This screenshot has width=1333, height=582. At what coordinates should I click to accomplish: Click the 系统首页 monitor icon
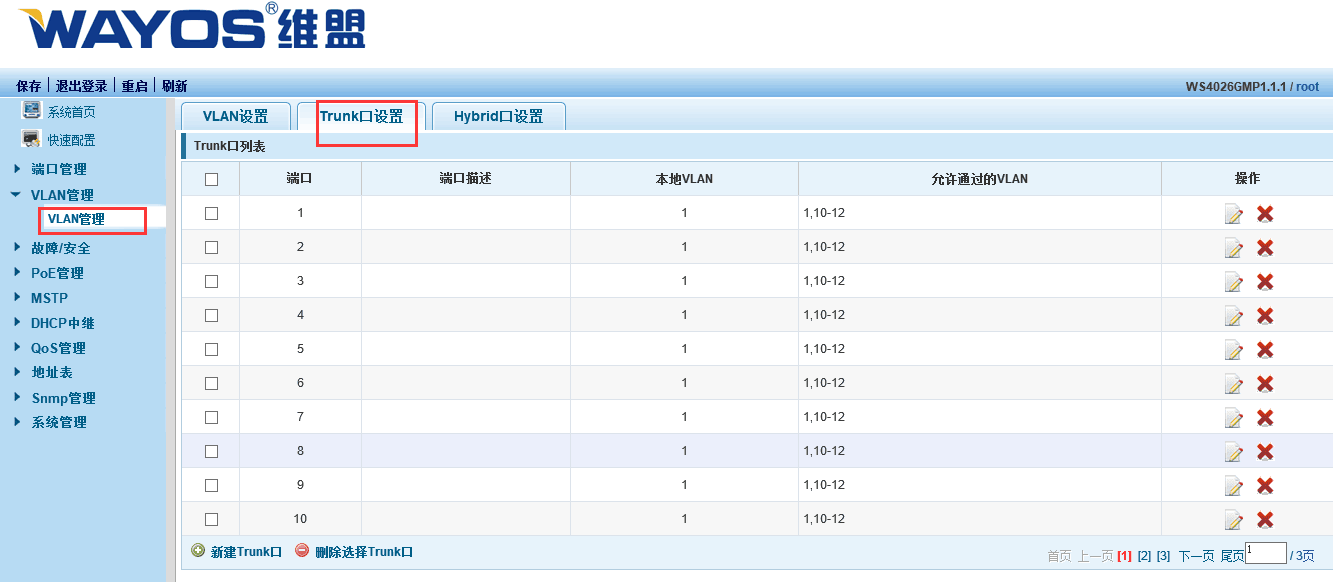[x=31, y=111]
